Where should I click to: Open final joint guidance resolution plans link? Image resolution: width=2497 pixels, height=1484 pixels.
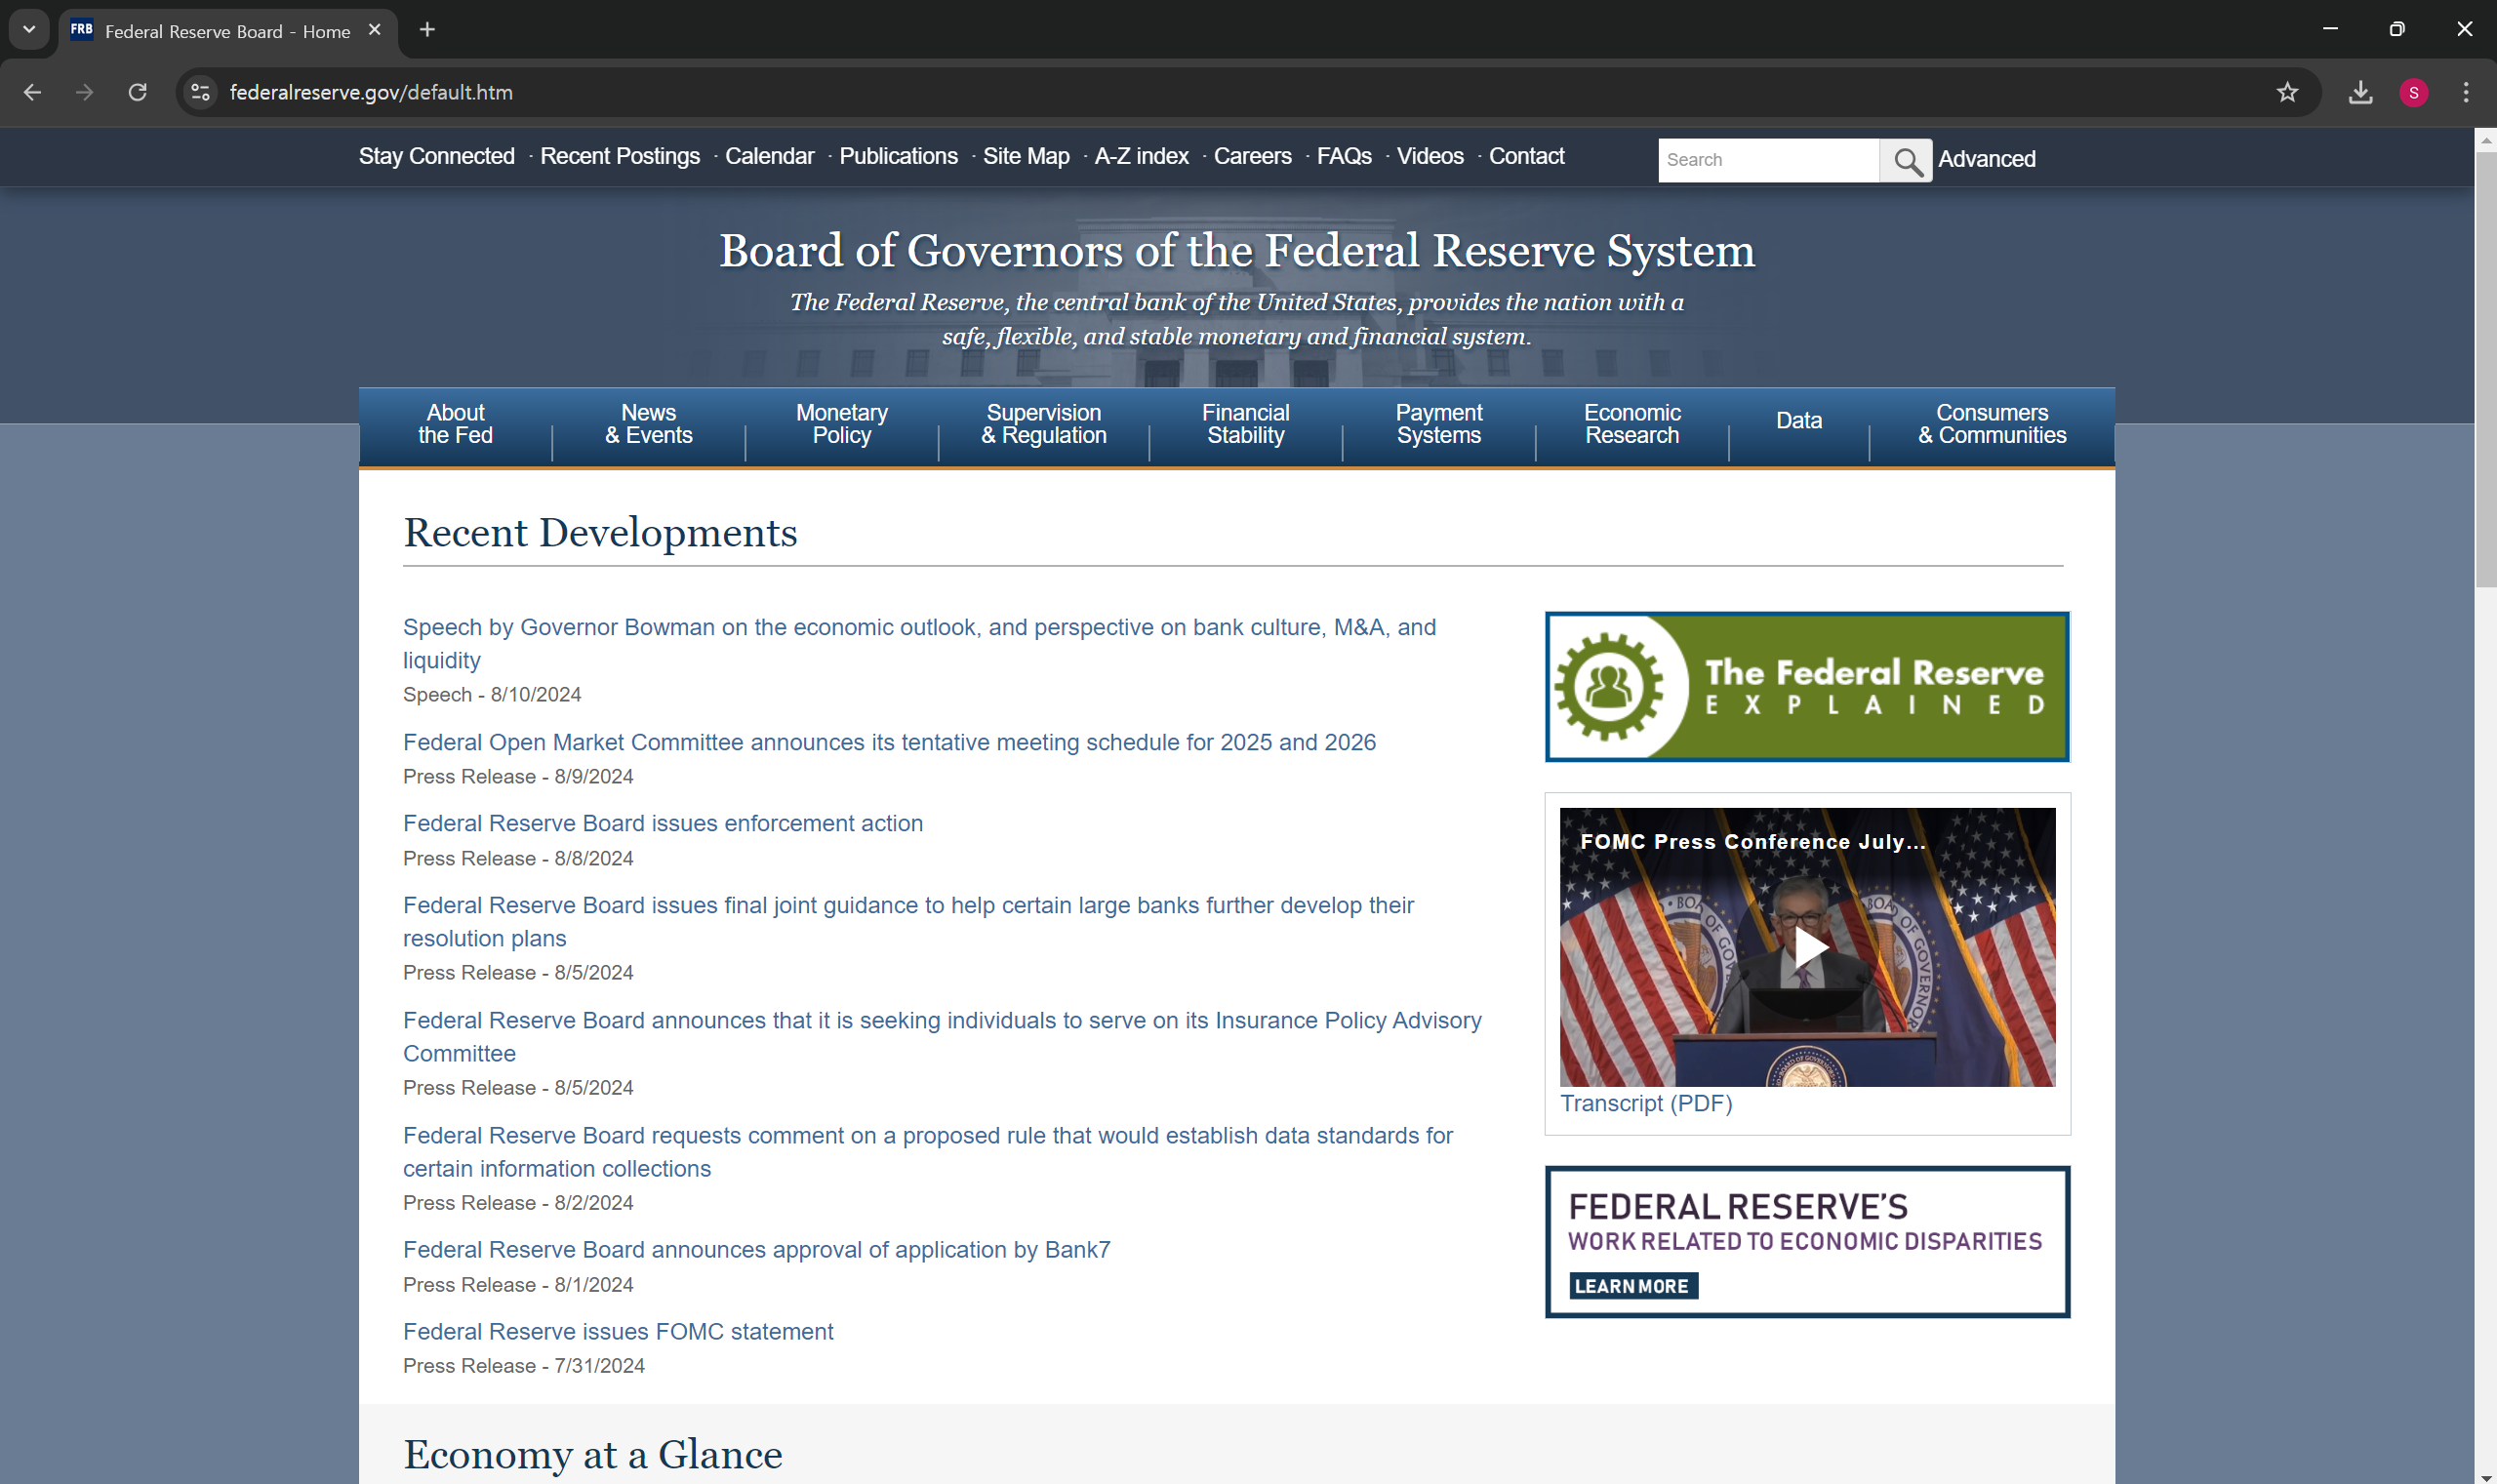(908, 921)
